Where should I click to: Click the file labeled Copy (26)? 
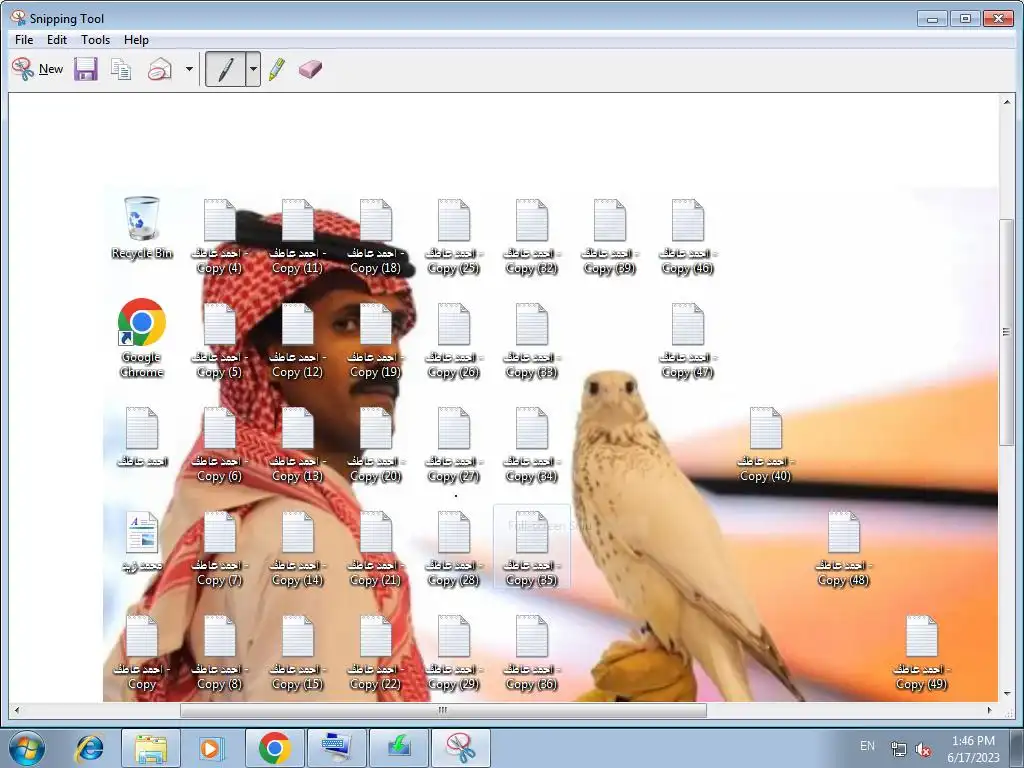[453, 340]
